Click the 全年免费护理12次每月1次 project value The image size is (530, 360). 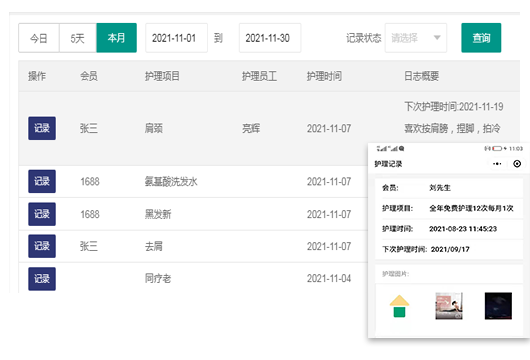point(471,208)
